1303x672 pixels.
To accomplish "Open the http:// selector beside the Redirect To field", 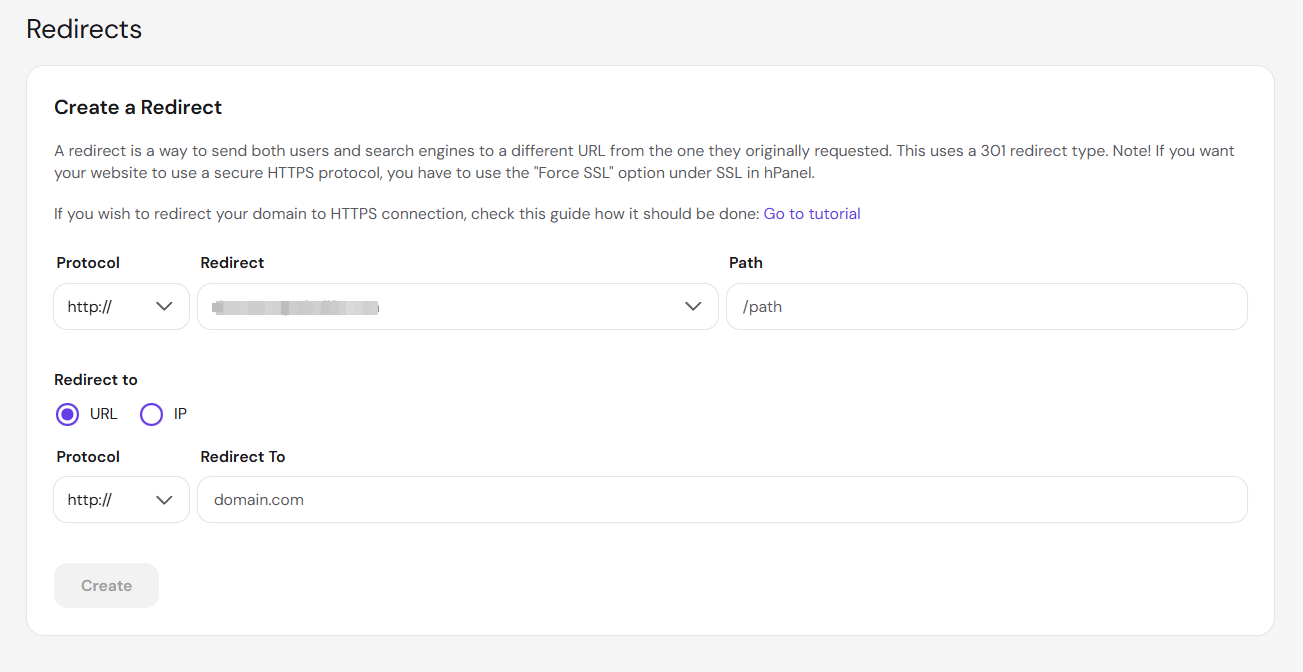I will pos(121,500).
